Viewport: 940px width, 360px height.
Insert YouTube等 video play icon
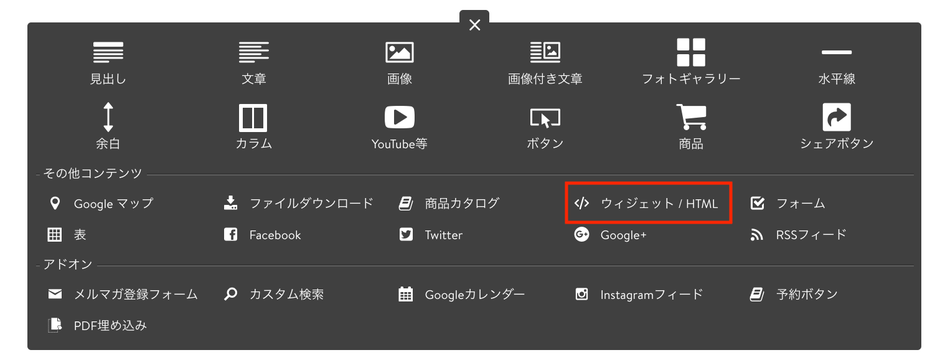(400, 117)
